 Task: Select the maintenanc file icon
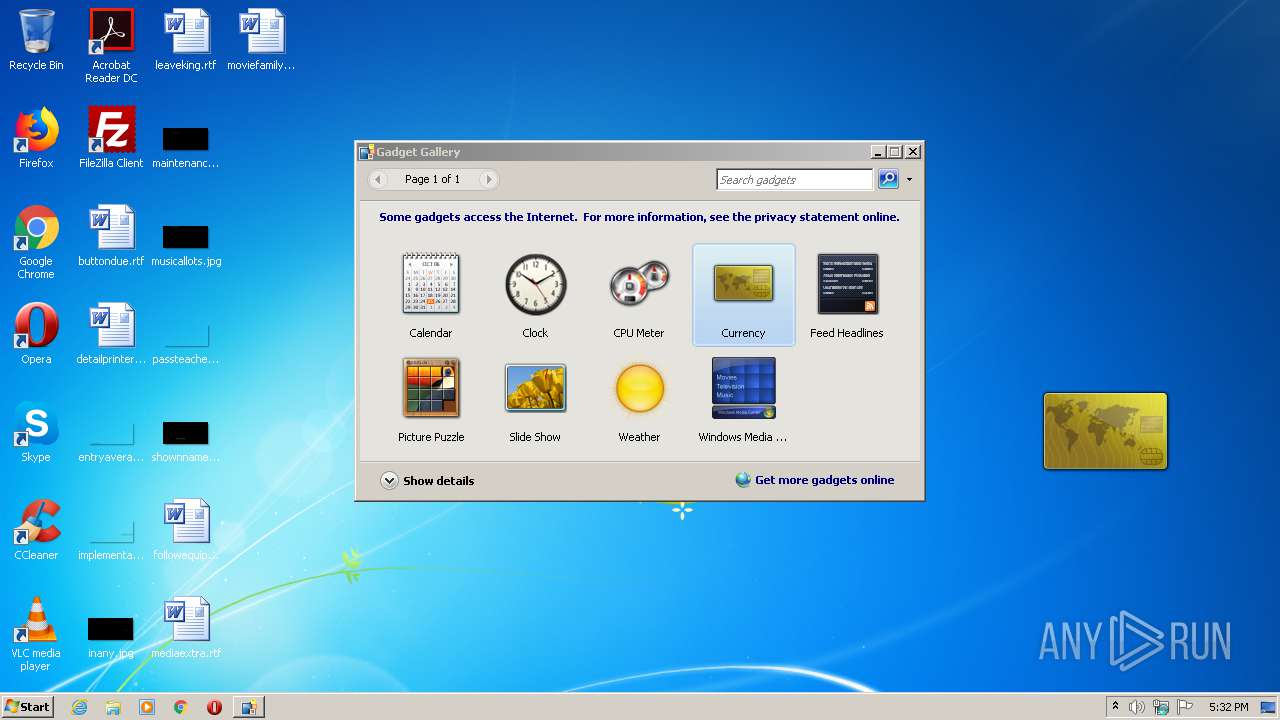click(186, 148)
